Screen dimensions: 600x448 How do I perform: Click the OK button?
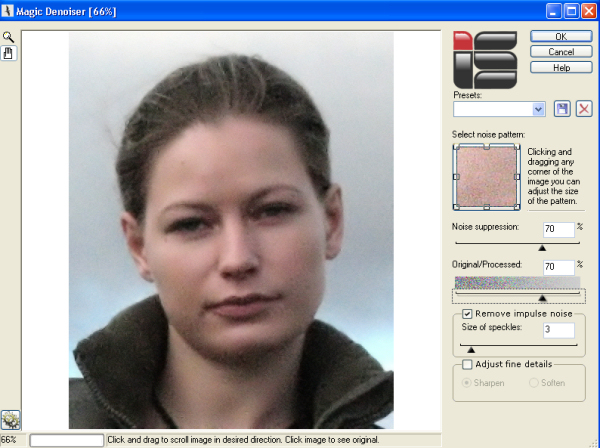click(561, 36)
